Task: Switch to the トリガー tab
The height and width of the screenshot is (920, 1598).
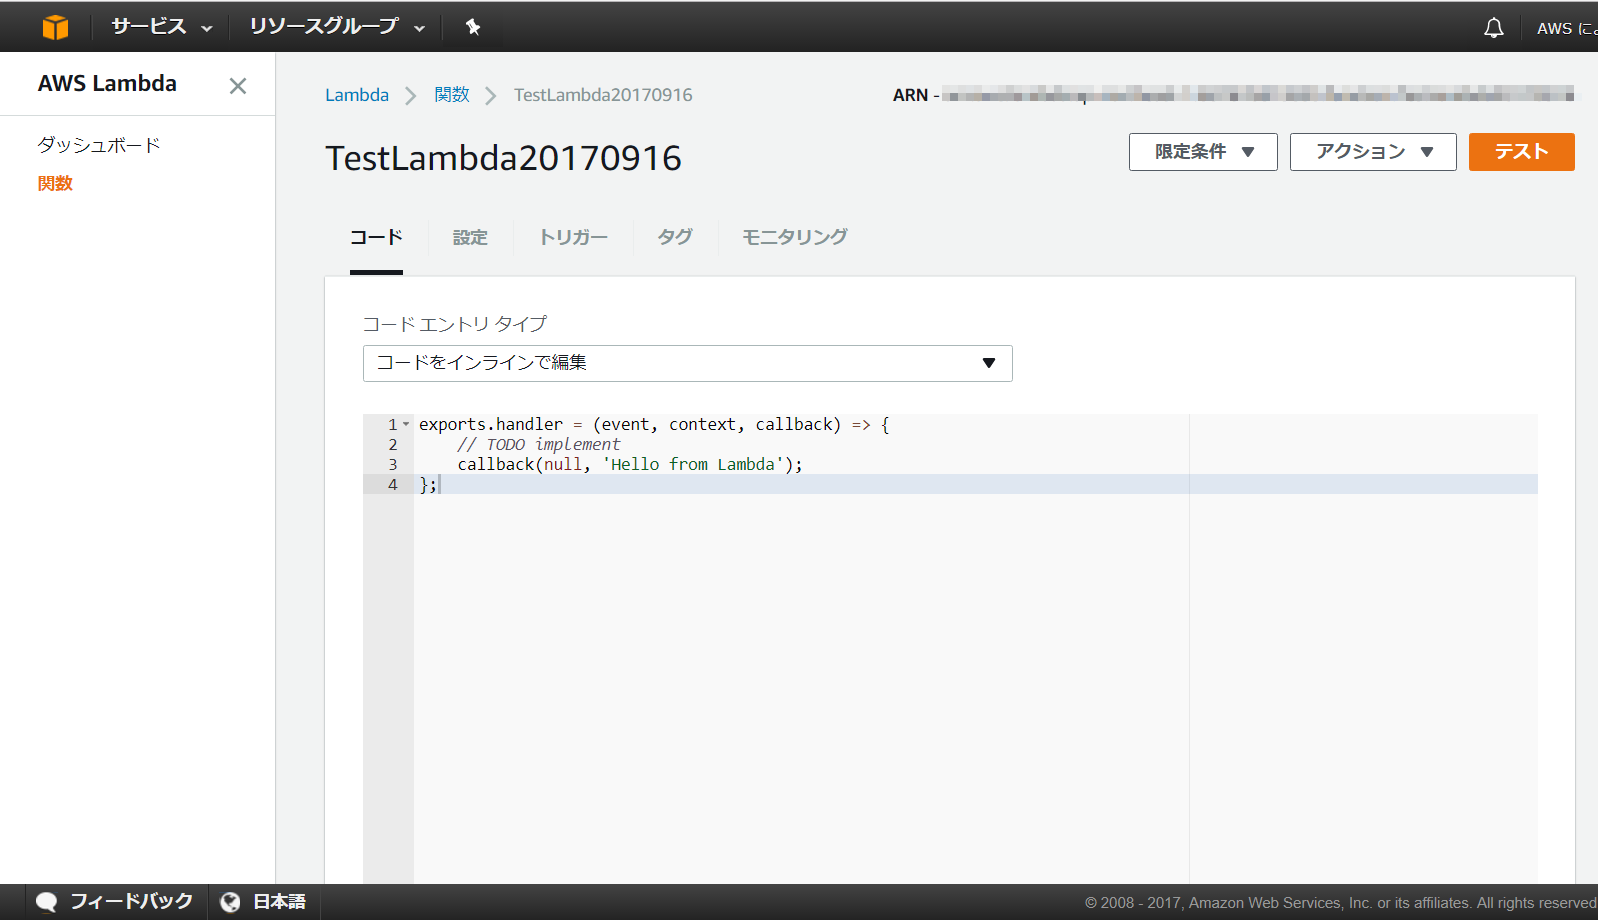Action: pos(573,237)
